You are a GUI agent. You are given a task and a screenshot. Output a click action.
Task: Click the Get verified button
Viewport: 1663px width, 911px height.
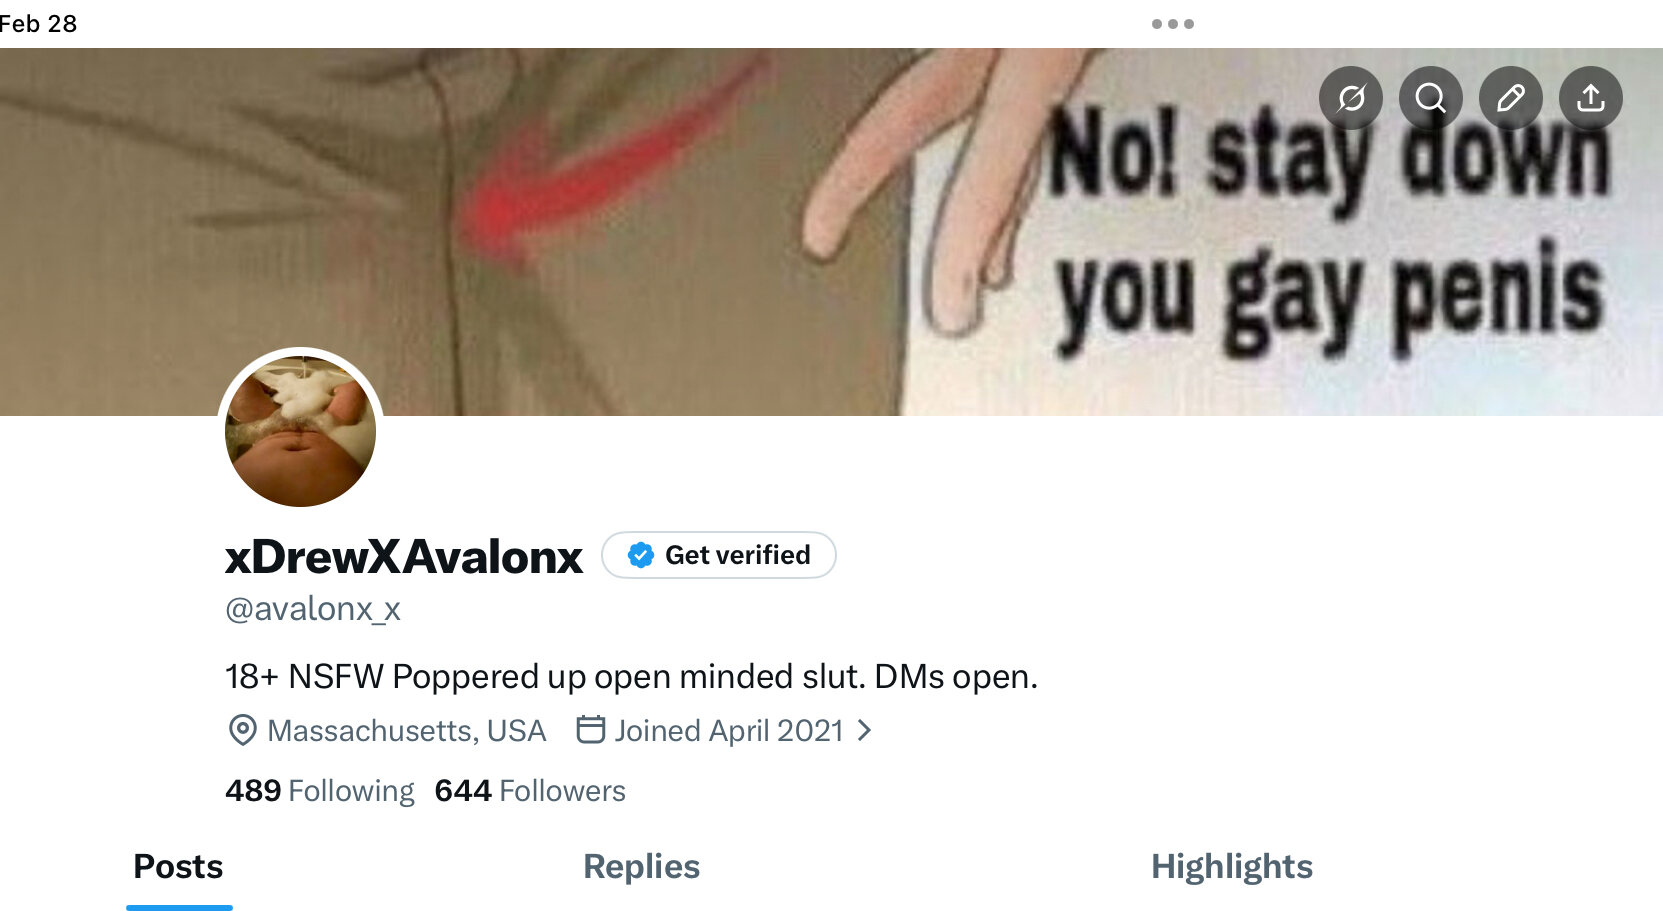coord(719,555)
